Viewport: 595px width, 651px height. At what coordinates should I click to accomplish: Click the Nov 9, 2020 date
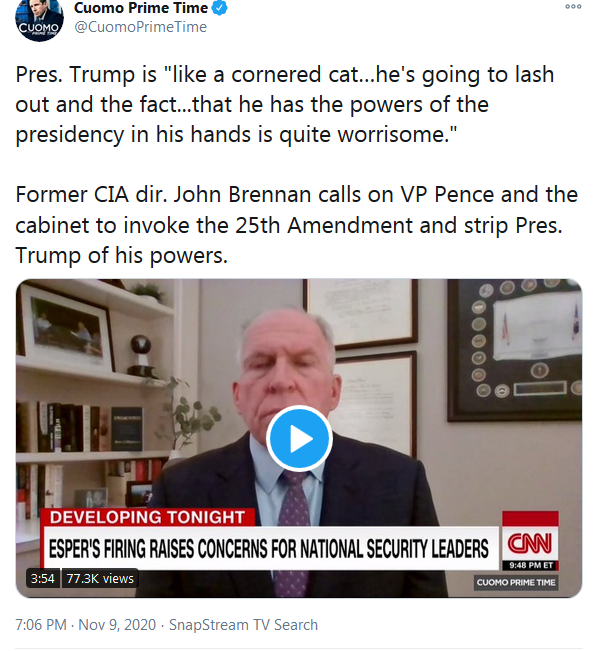[x=117, y=625]
